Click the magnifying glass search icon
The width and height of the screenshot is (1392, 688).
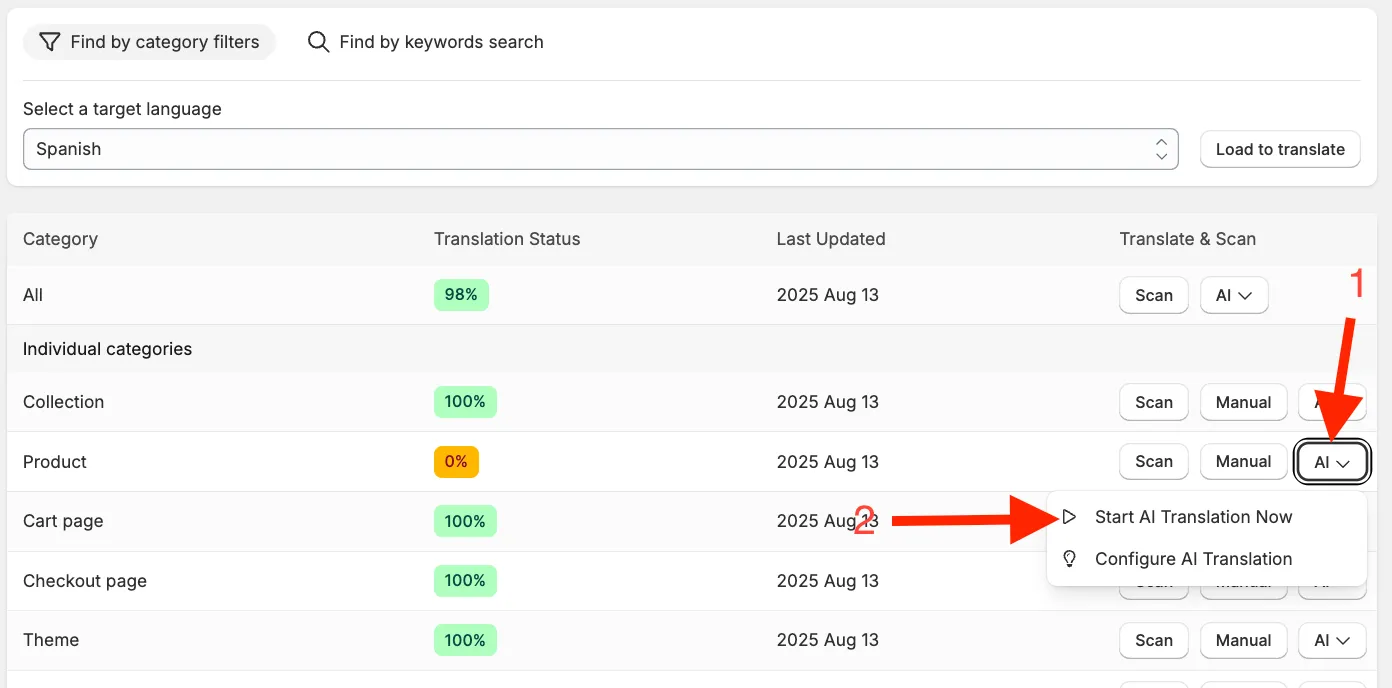pyautogui.click(x=318, y=42)
